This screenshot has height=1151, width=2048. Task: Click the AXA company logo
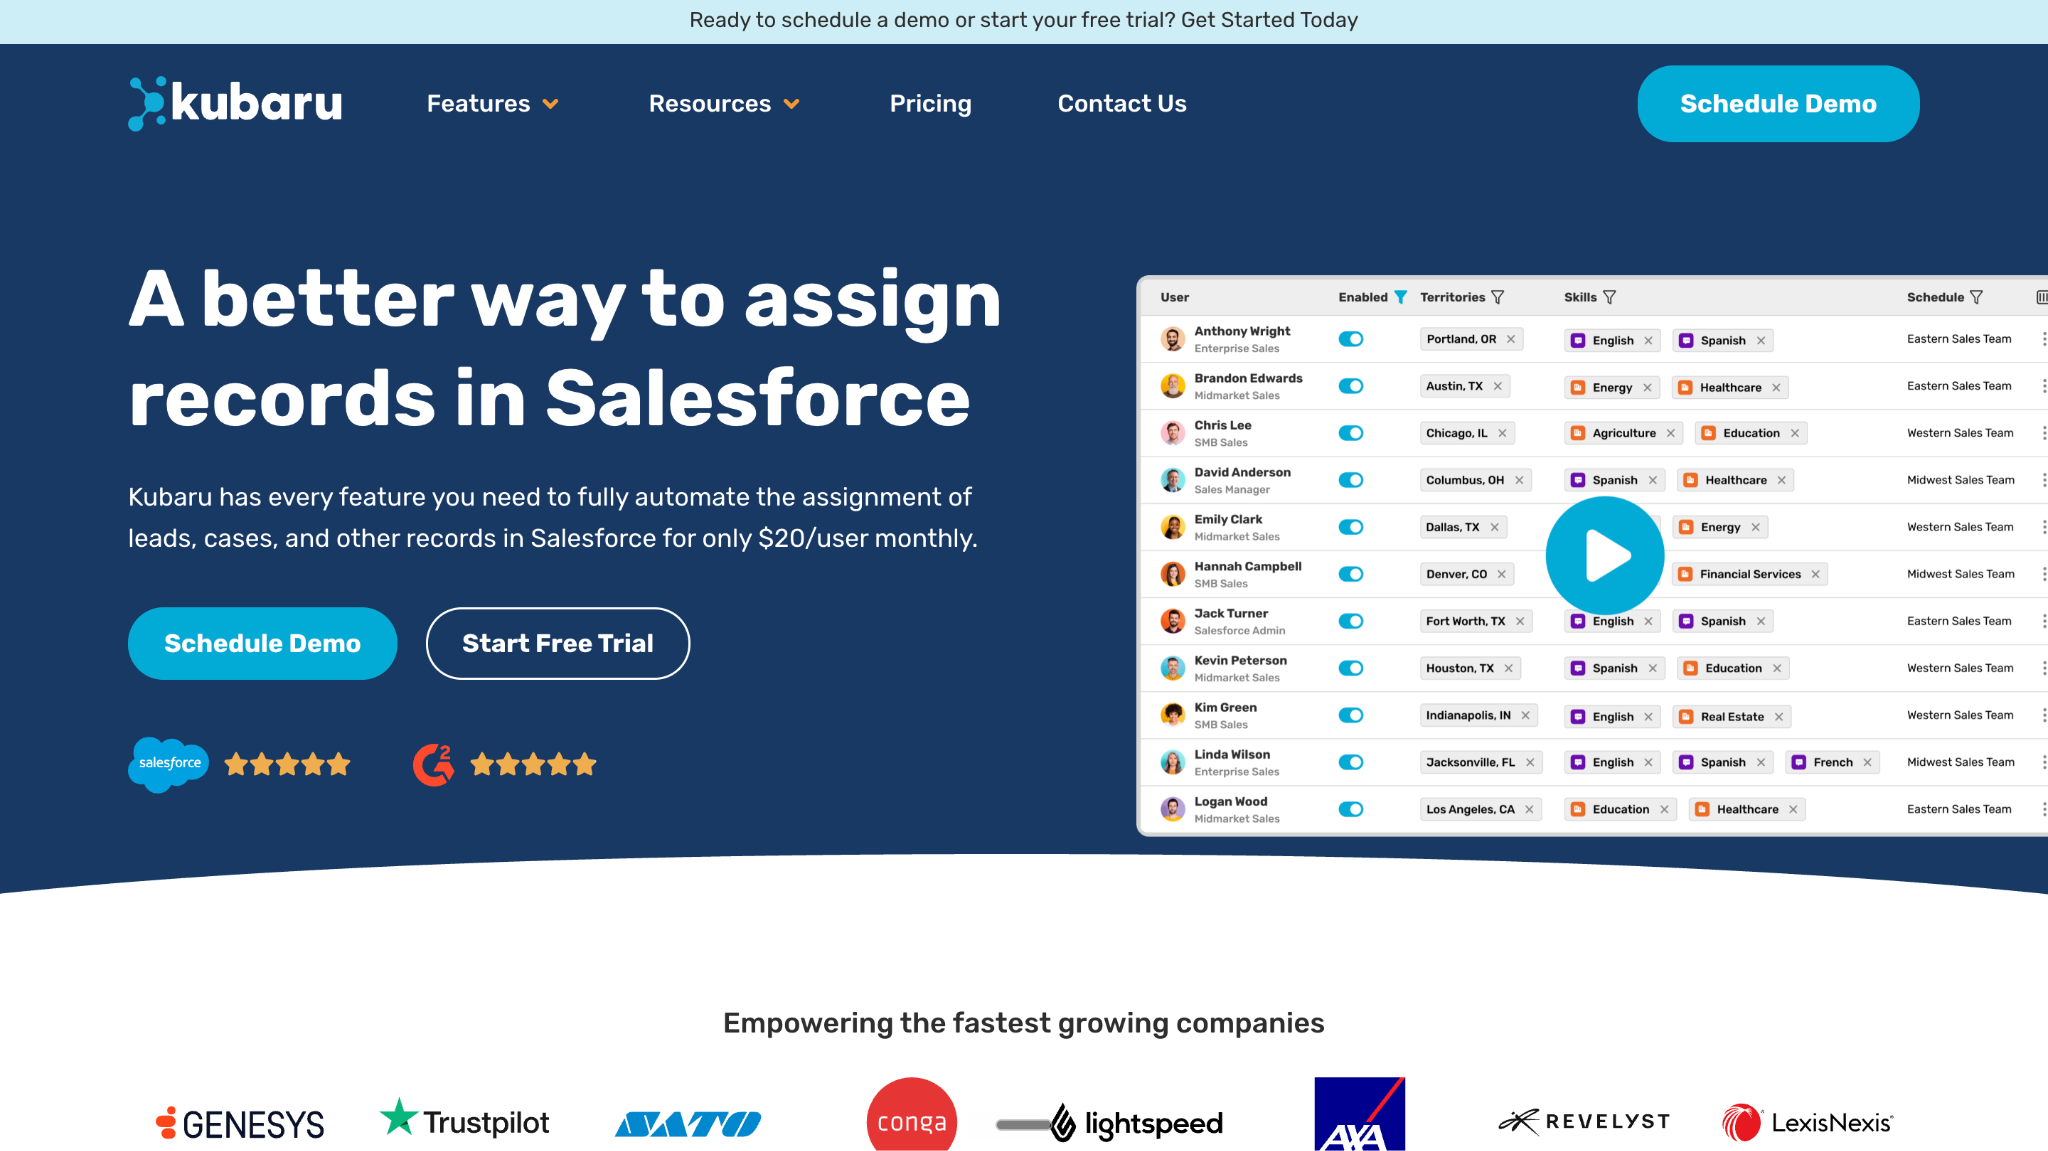point(1359,1114)
